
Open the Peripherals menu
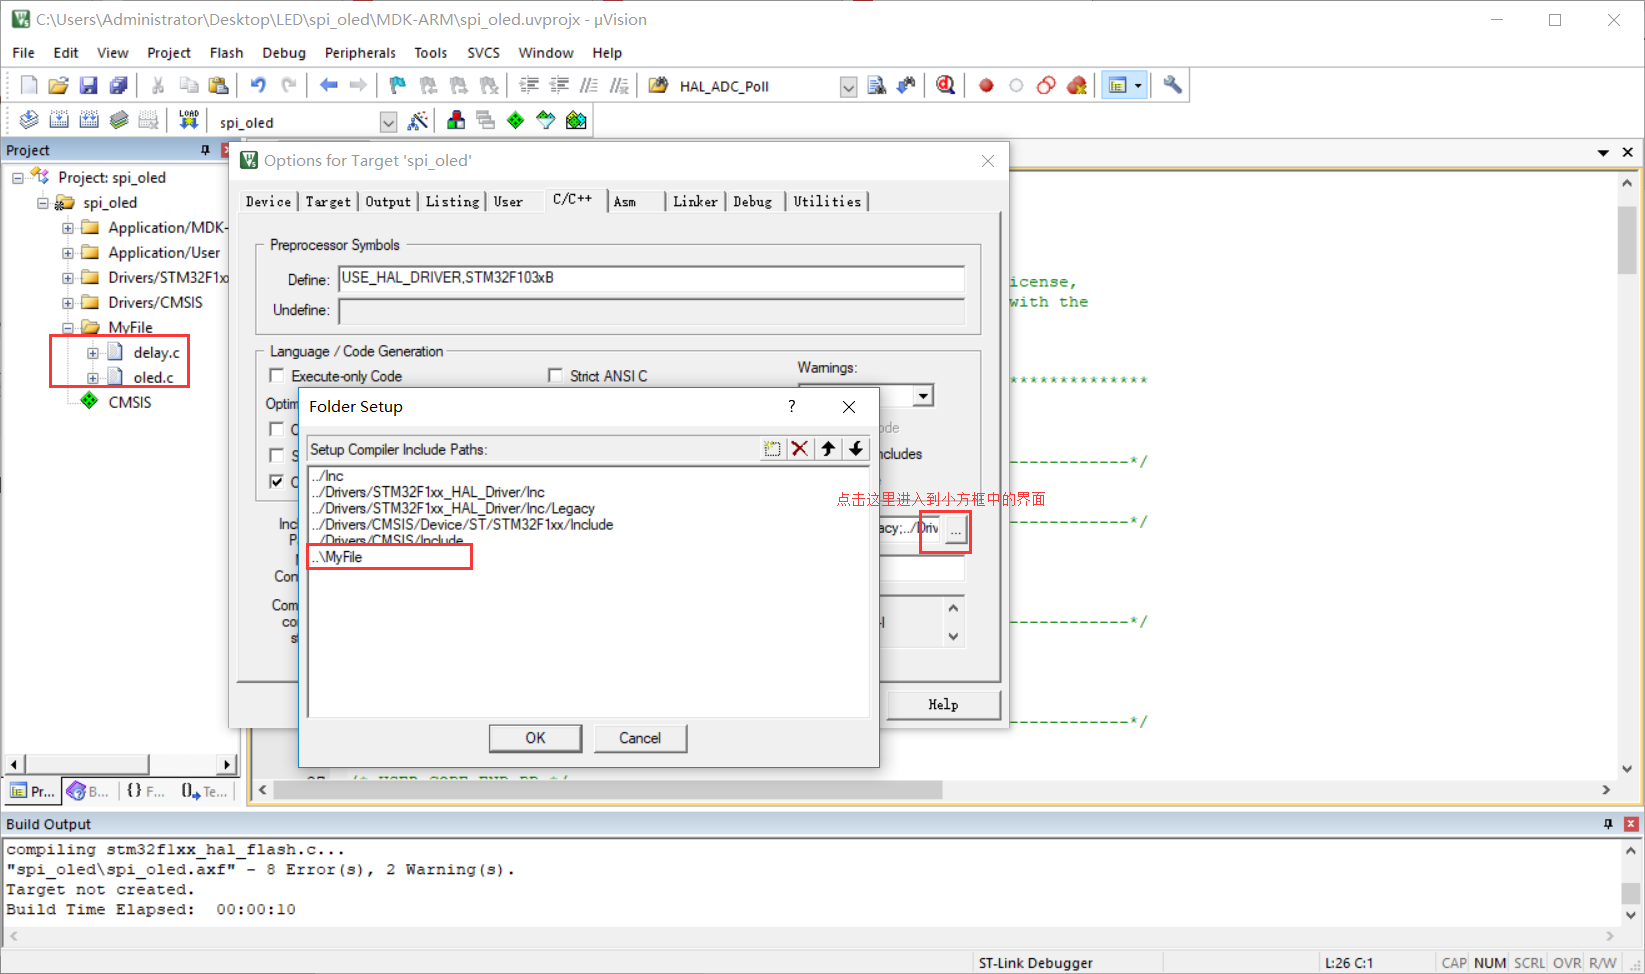coord(360,53)
